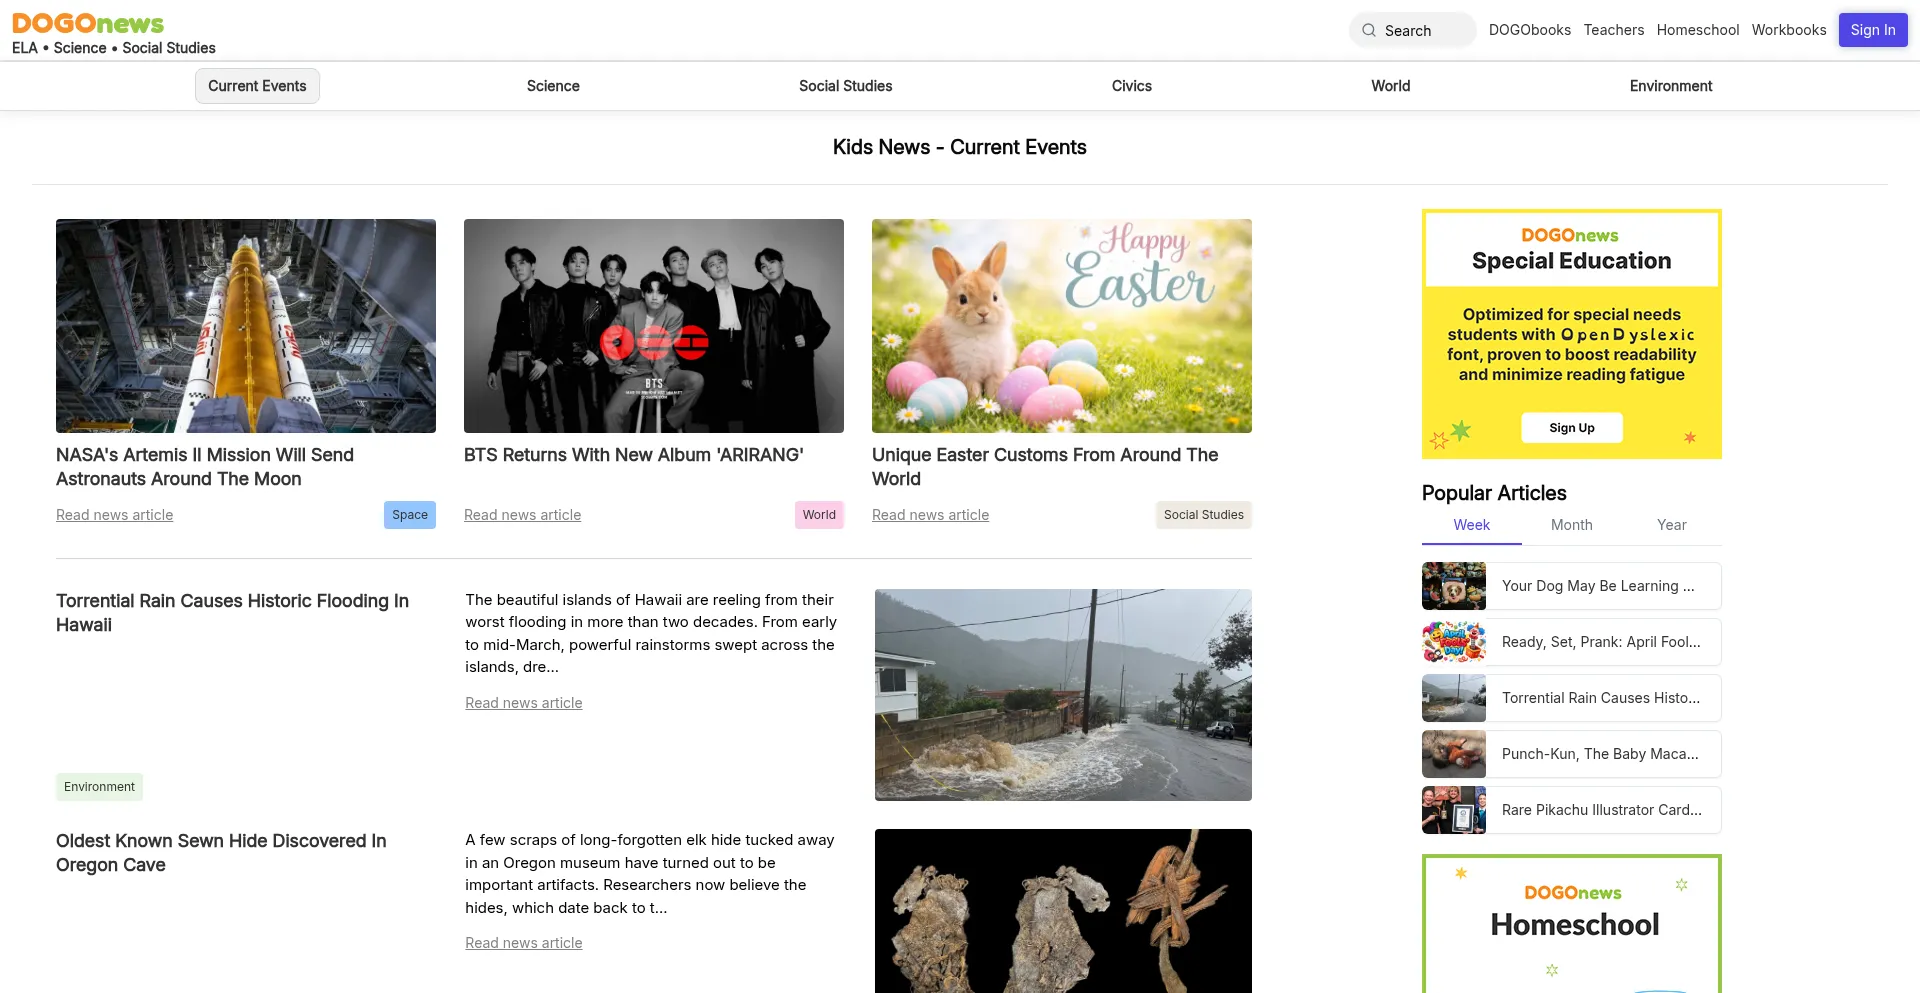Screen dimensions: 1920x993
Task: Open the Happy Easter bunny thumbnail
Action: 1062,326
